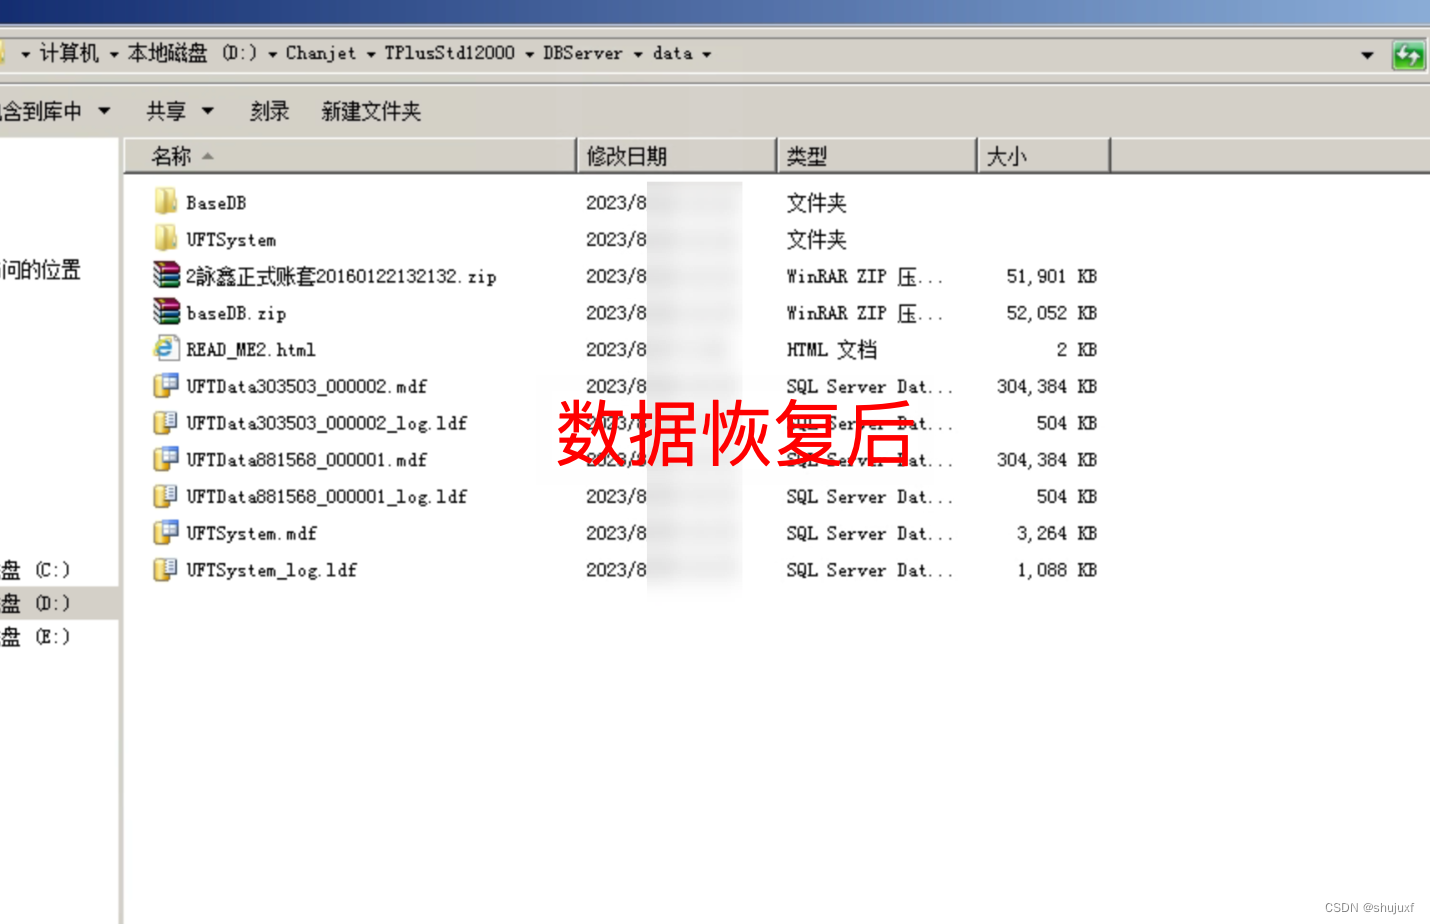Open the 共享 toolbar menu
This screenshot has width=1430, height=924.
(x=180, y=111)
